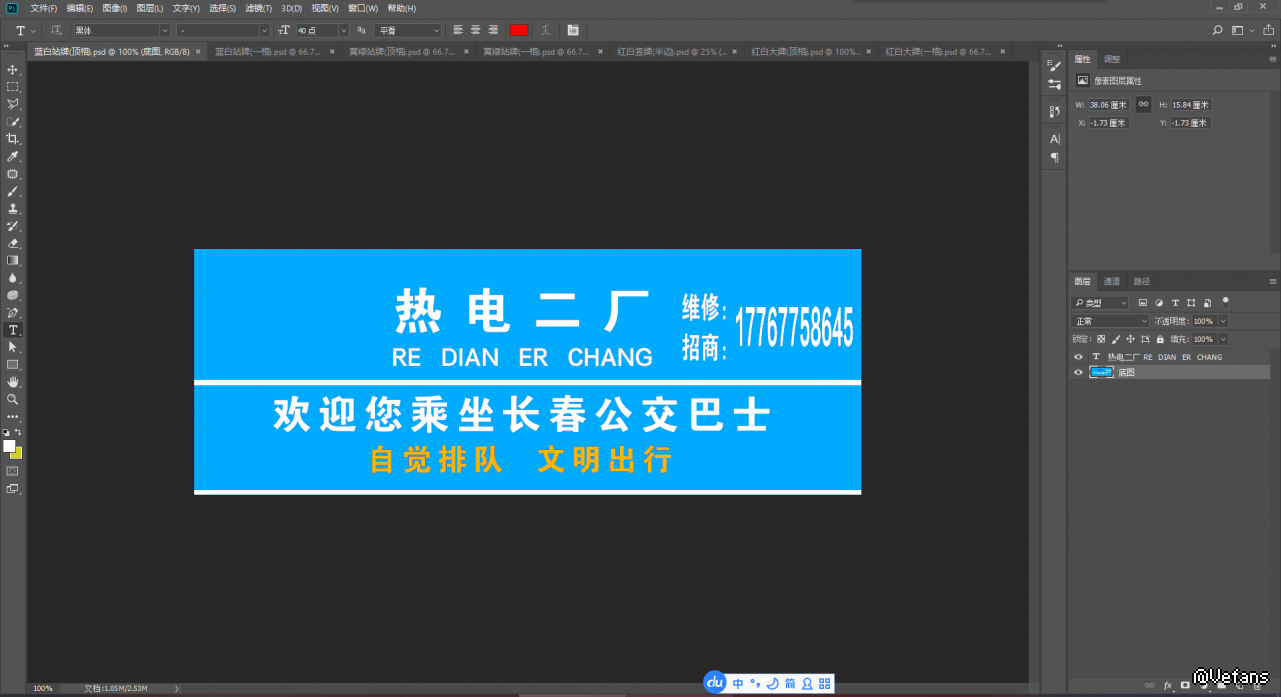
Task: Open the anti-aliasing dropdown 平滑
Action: [x=407, y=31]
